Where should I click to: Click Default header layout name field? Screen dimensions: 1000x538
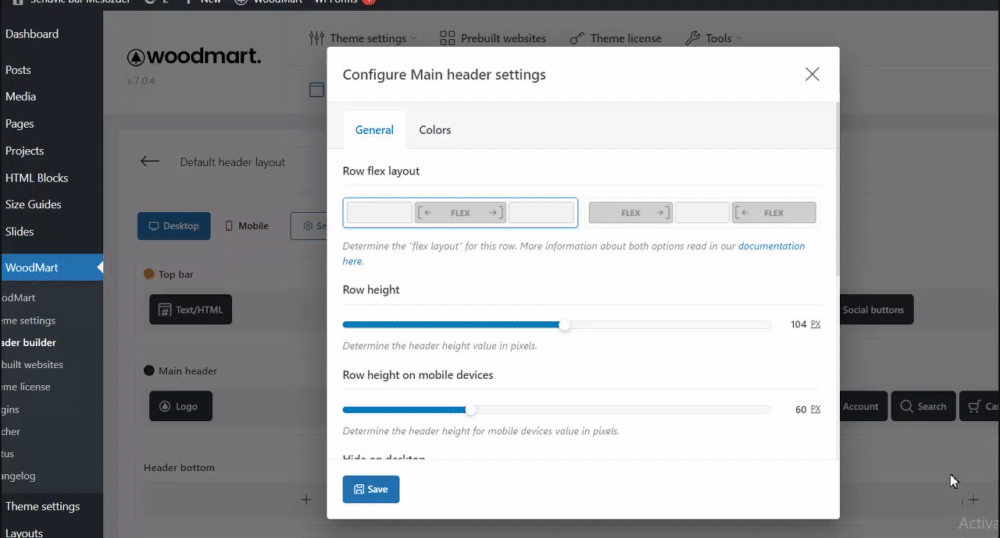232,162
